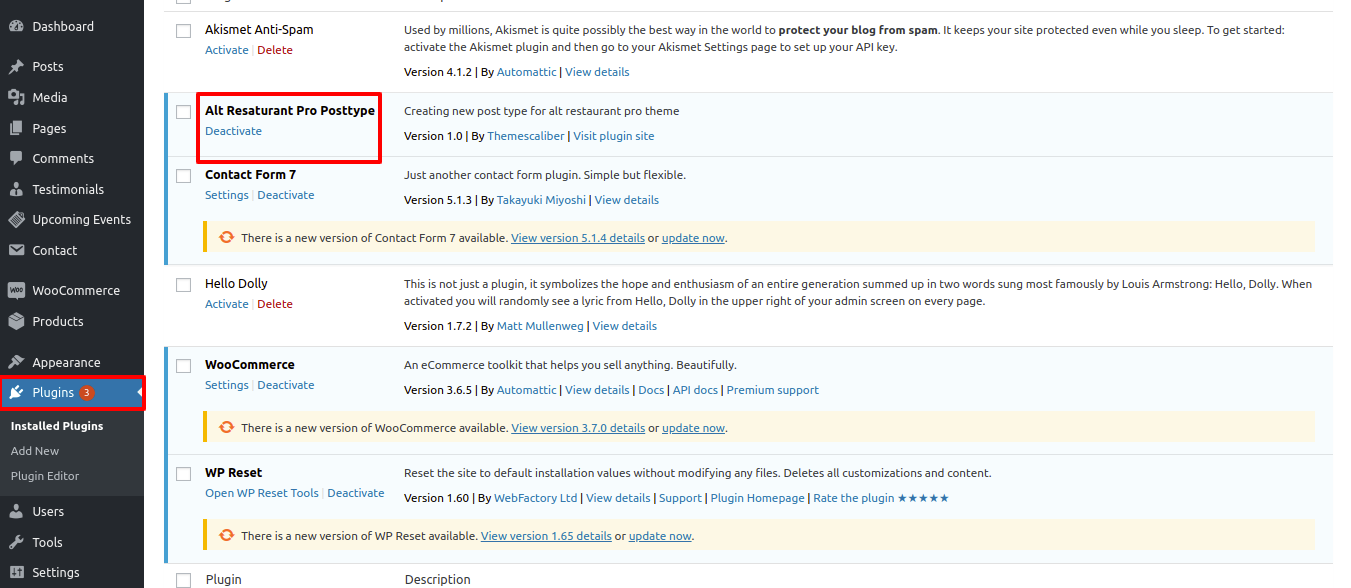Open WooCommerce plugin Settings link
1351x588 pixels.
pyautogui.click(x=227, y=385)
